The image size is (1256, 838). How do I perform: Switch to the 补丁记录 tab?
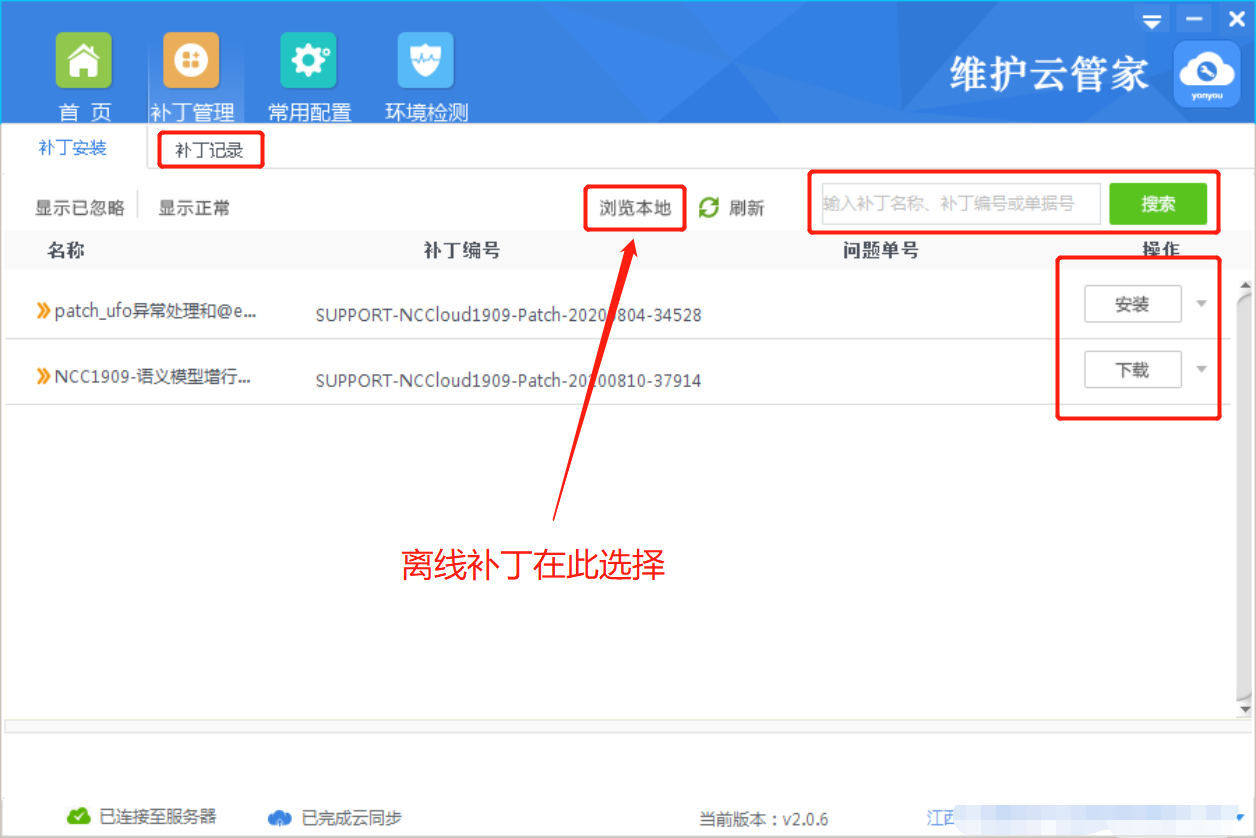coord(209,151)
